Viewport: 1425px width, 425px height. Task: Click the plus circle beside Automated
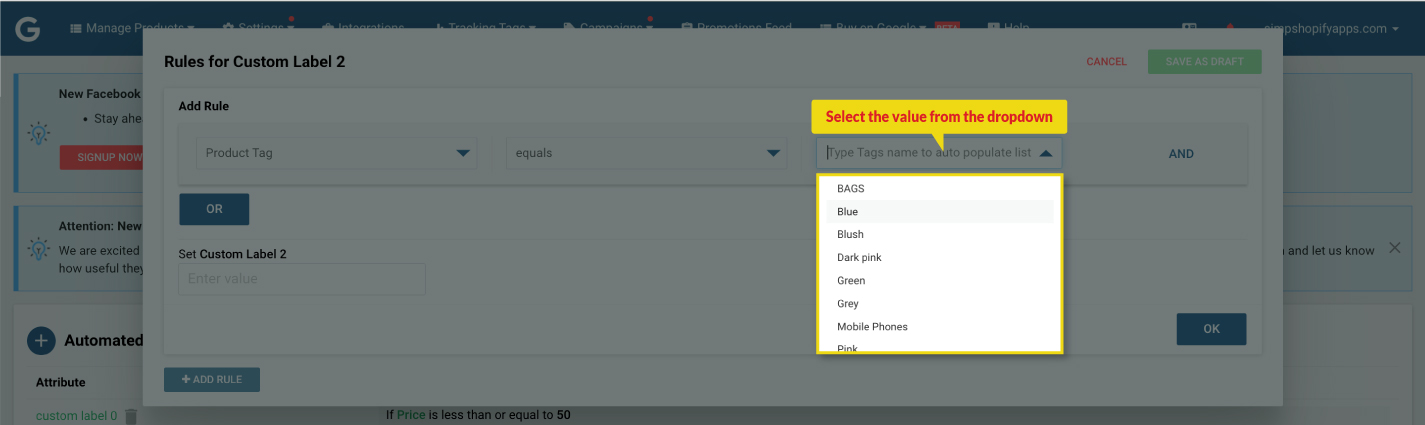(x=41, y=341)
